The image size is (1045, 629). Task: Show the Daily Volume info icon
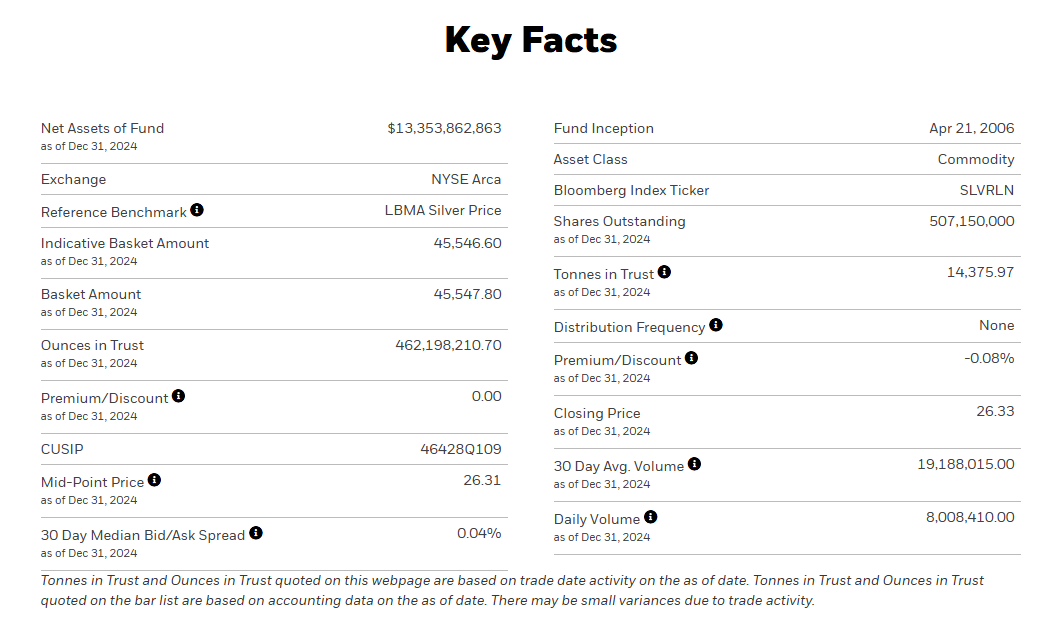[x=650, y=517]
